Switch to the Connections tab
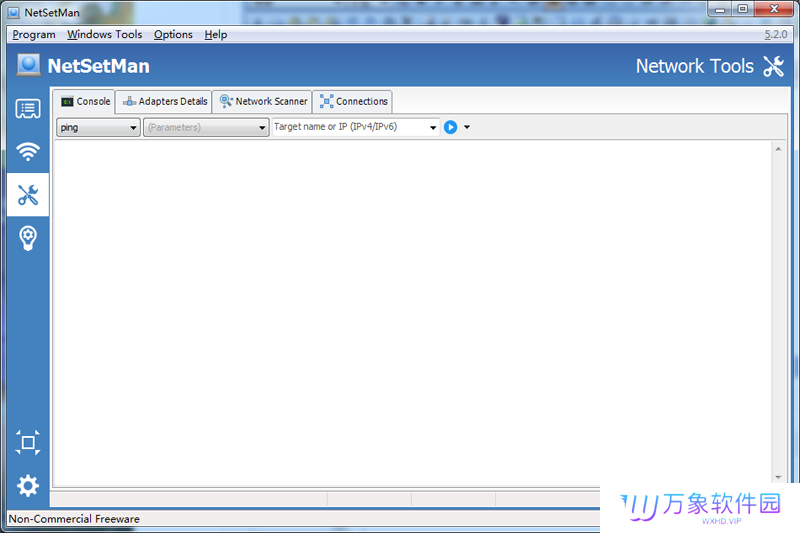The height and width of the screenshot is (533, 800). pos(353,101)
